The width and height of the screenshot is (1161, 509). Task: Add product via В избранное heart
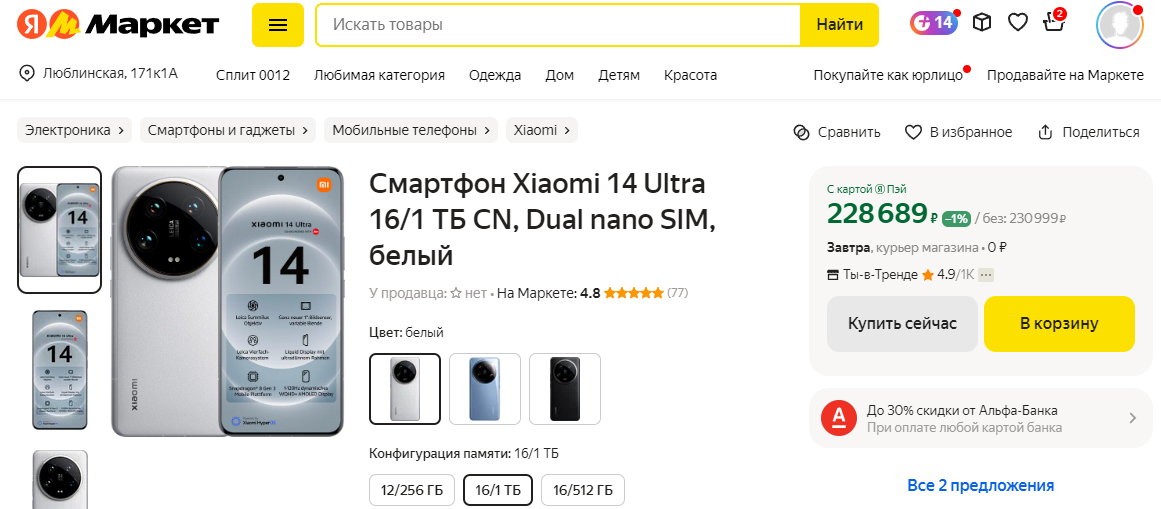coord(913,133)
